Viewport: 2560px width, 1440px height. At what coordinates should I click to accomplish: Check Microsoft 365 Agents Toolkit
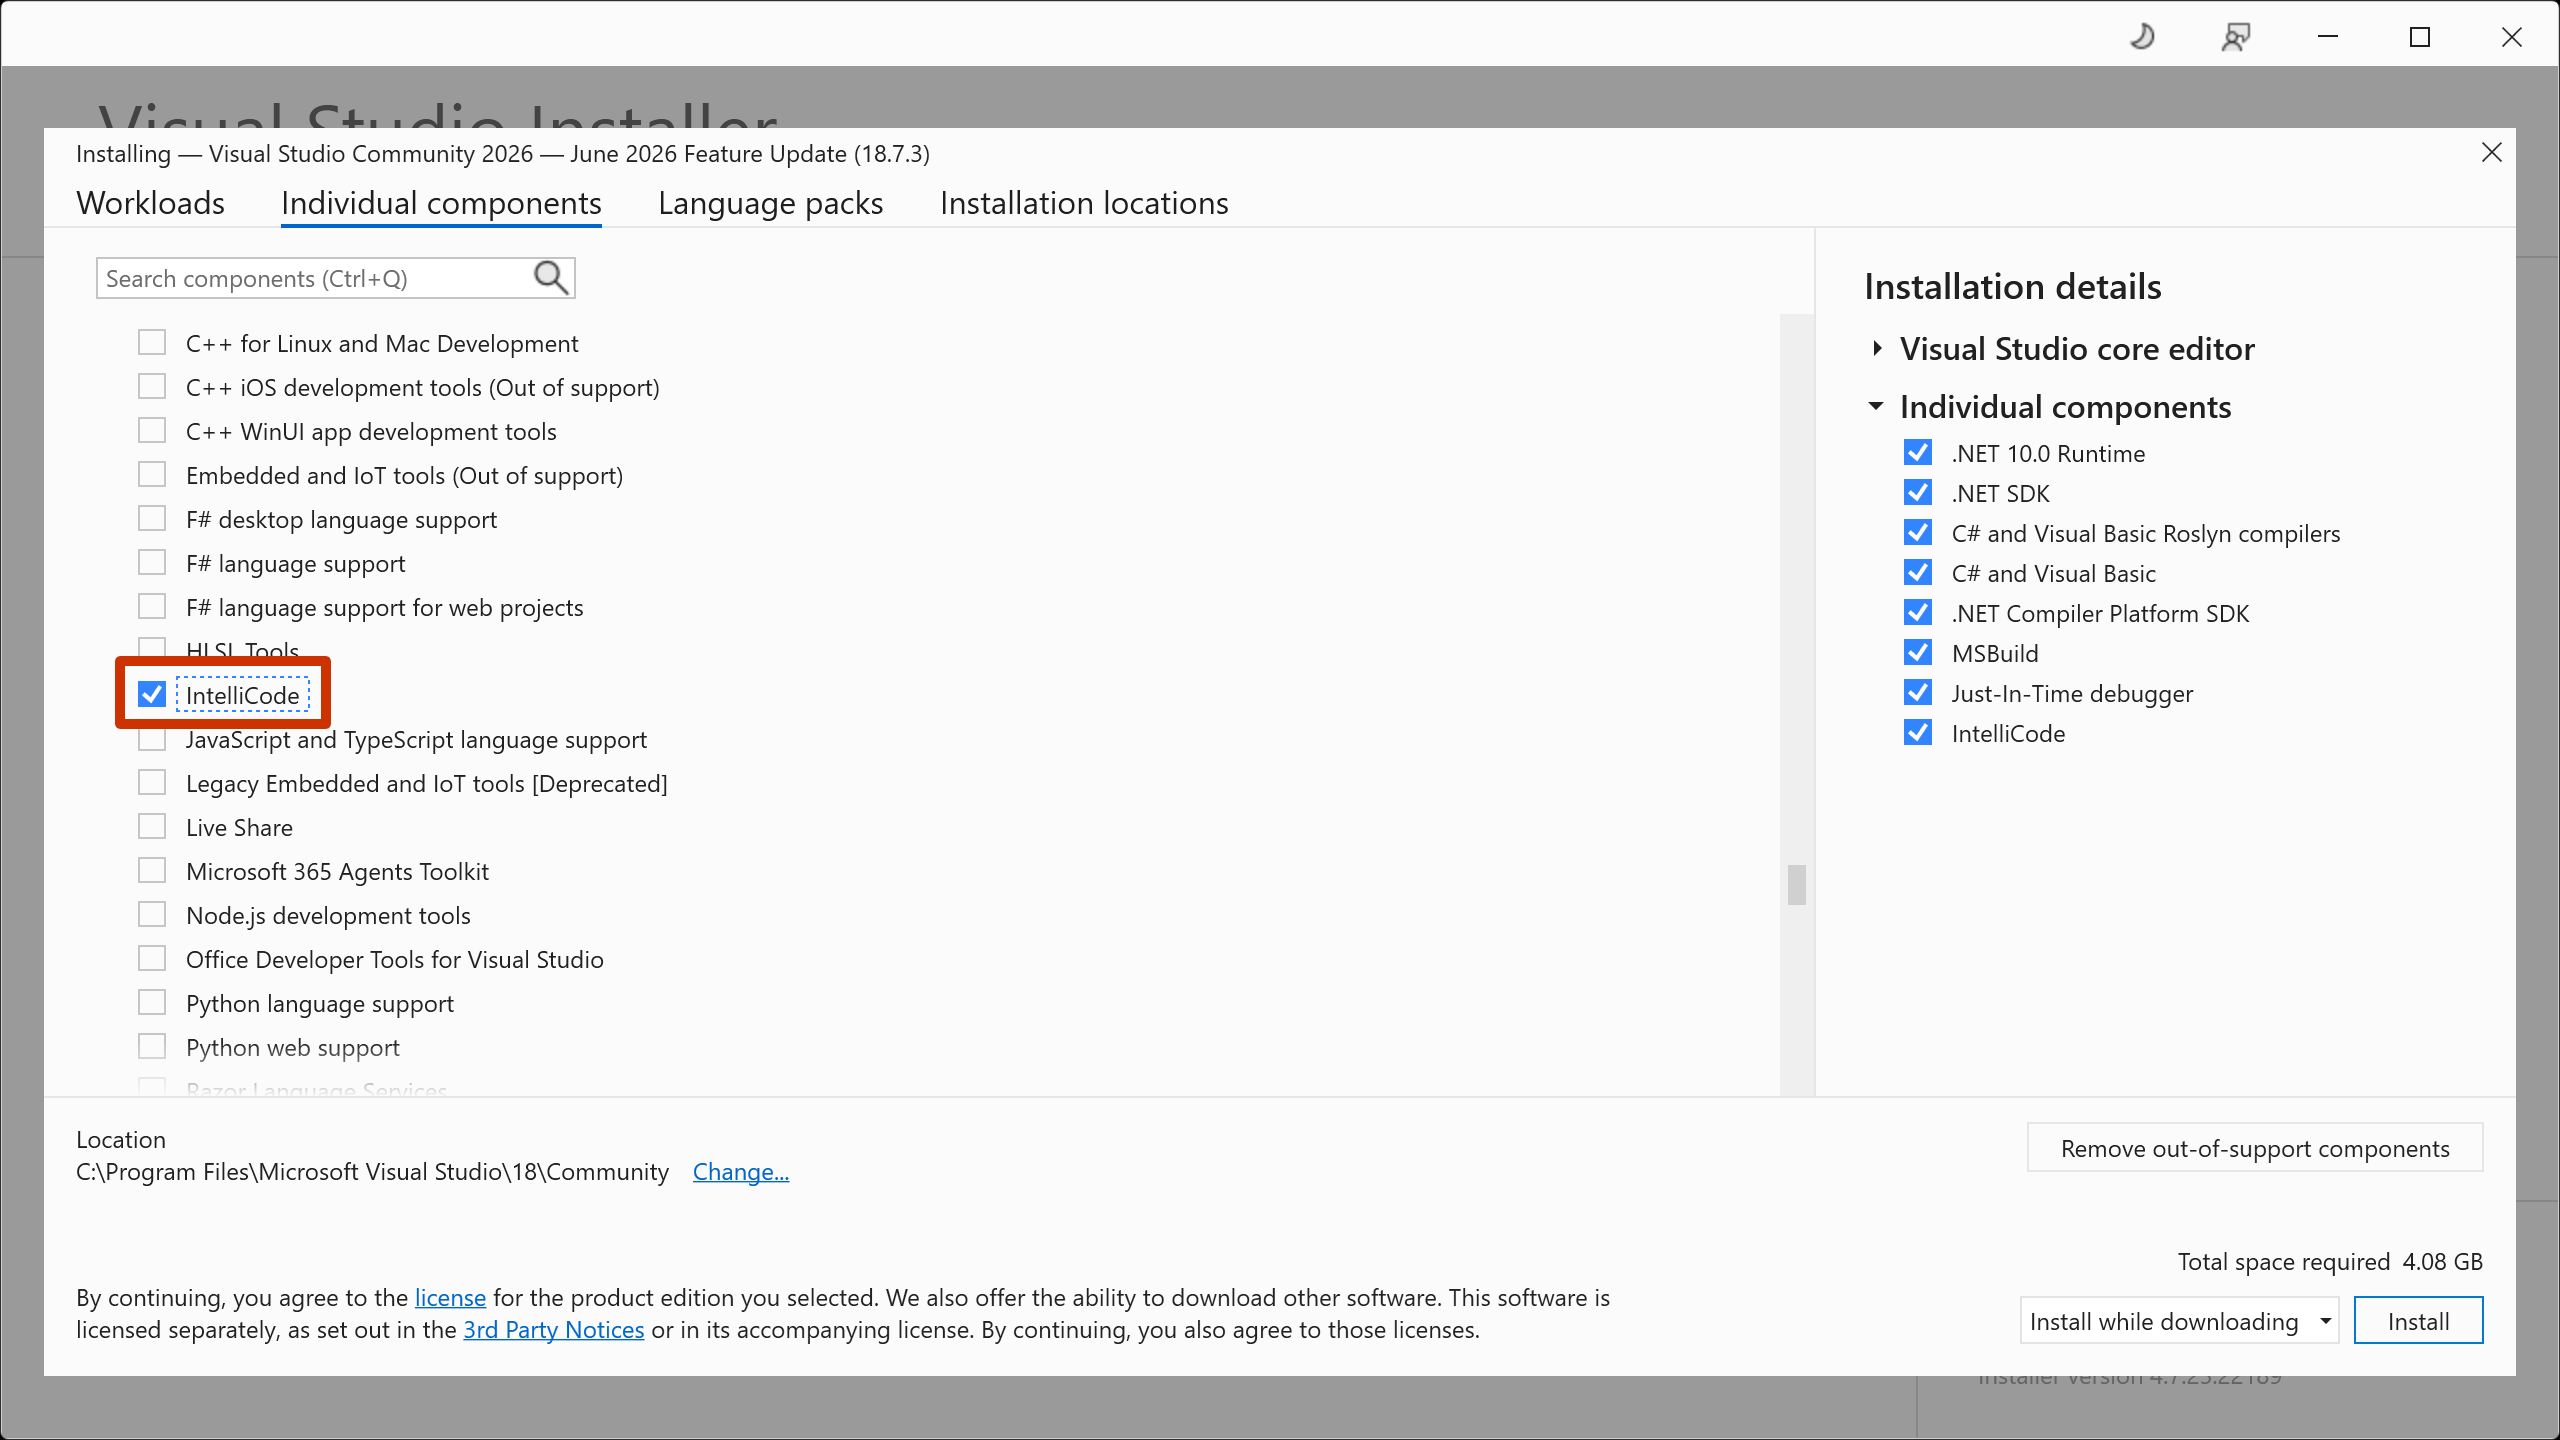[x=152, y=871]
